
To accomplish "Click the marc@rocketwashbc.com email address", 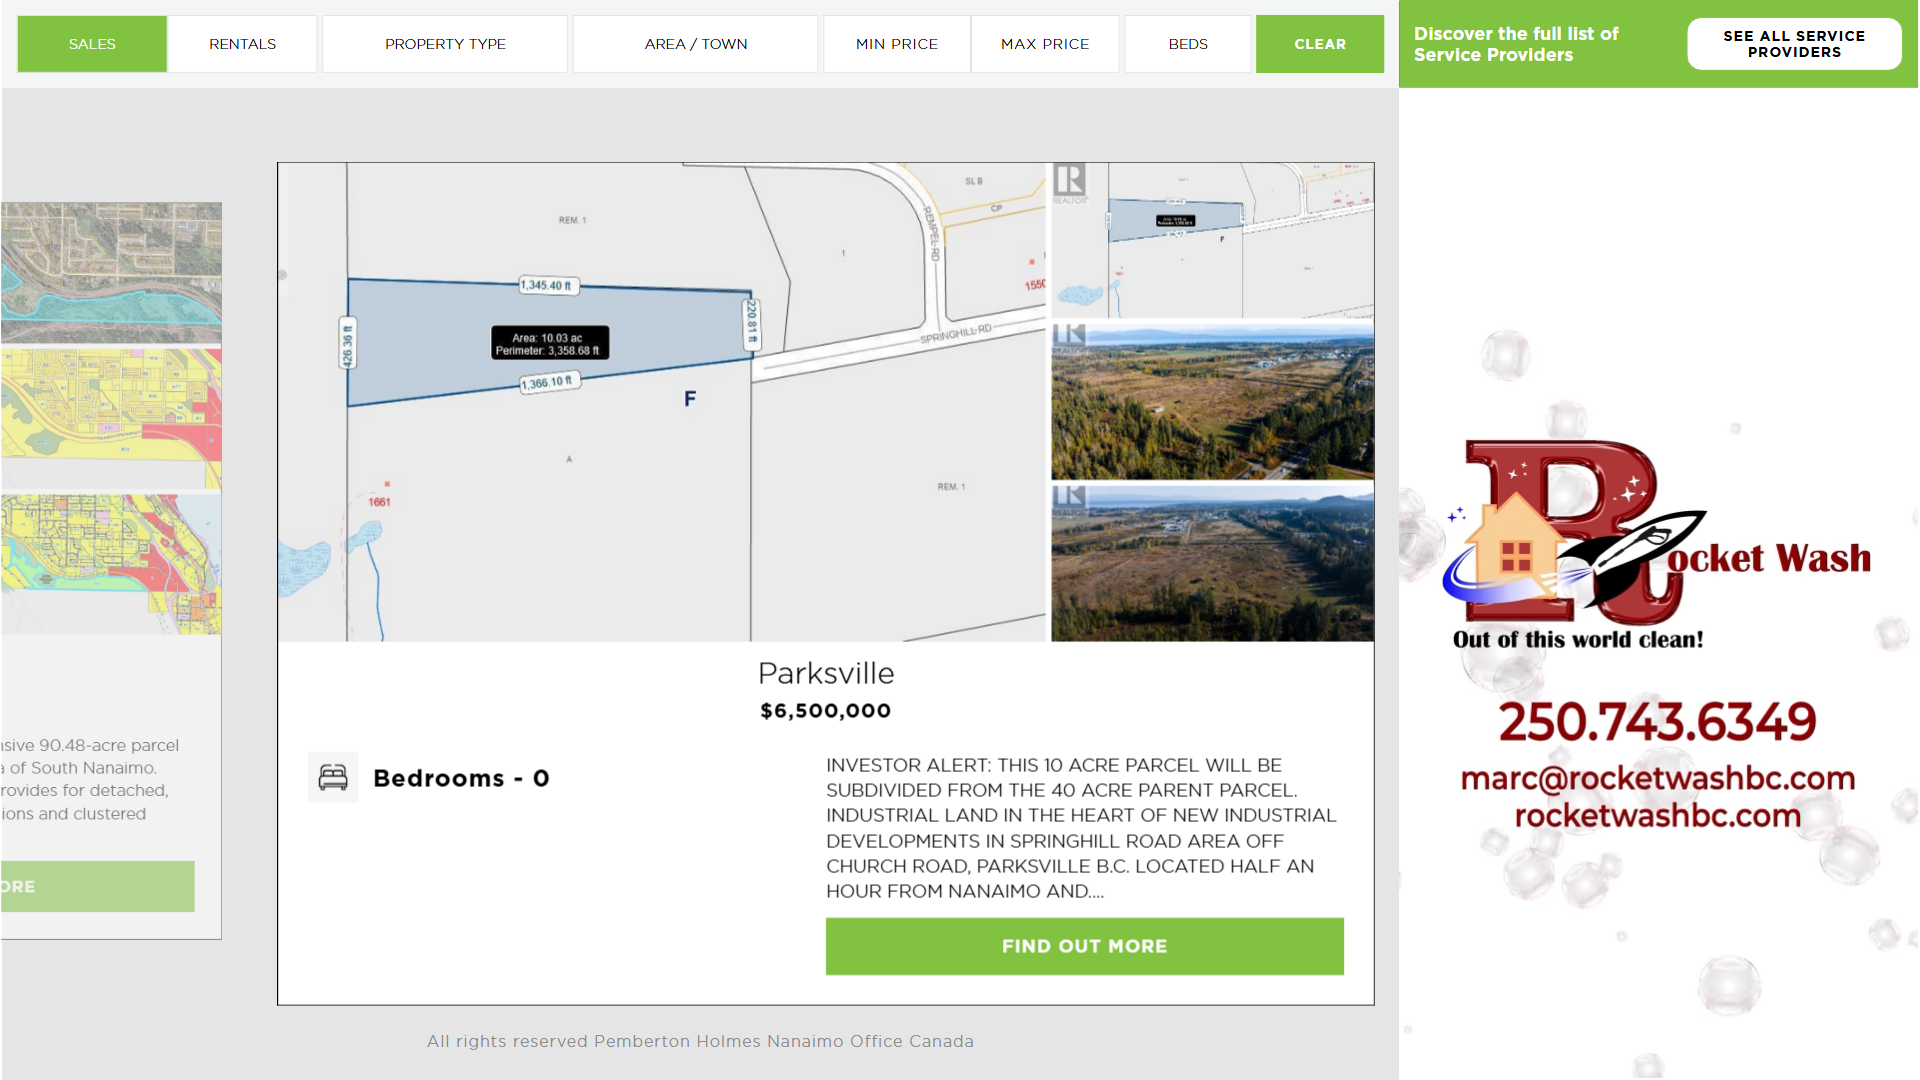I will (x=1657, y=778).
